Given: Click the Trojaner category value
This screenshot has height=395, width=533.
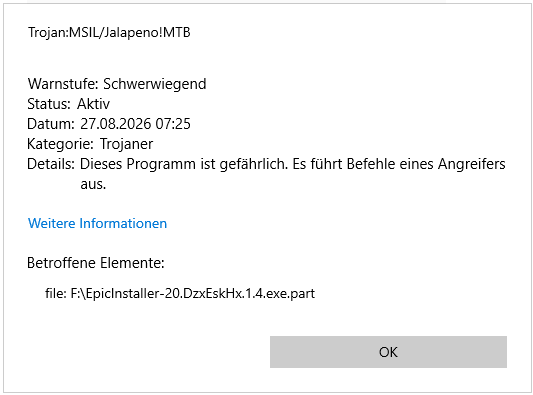Looking at the screenshot, I should [126, 144].
